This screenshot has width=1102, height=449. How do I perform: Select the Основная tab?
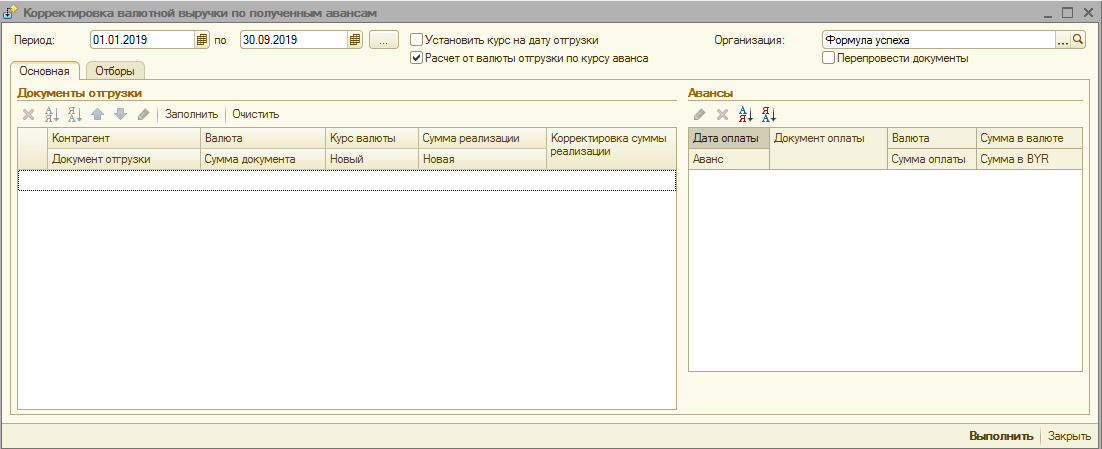(x=44, y=71)
